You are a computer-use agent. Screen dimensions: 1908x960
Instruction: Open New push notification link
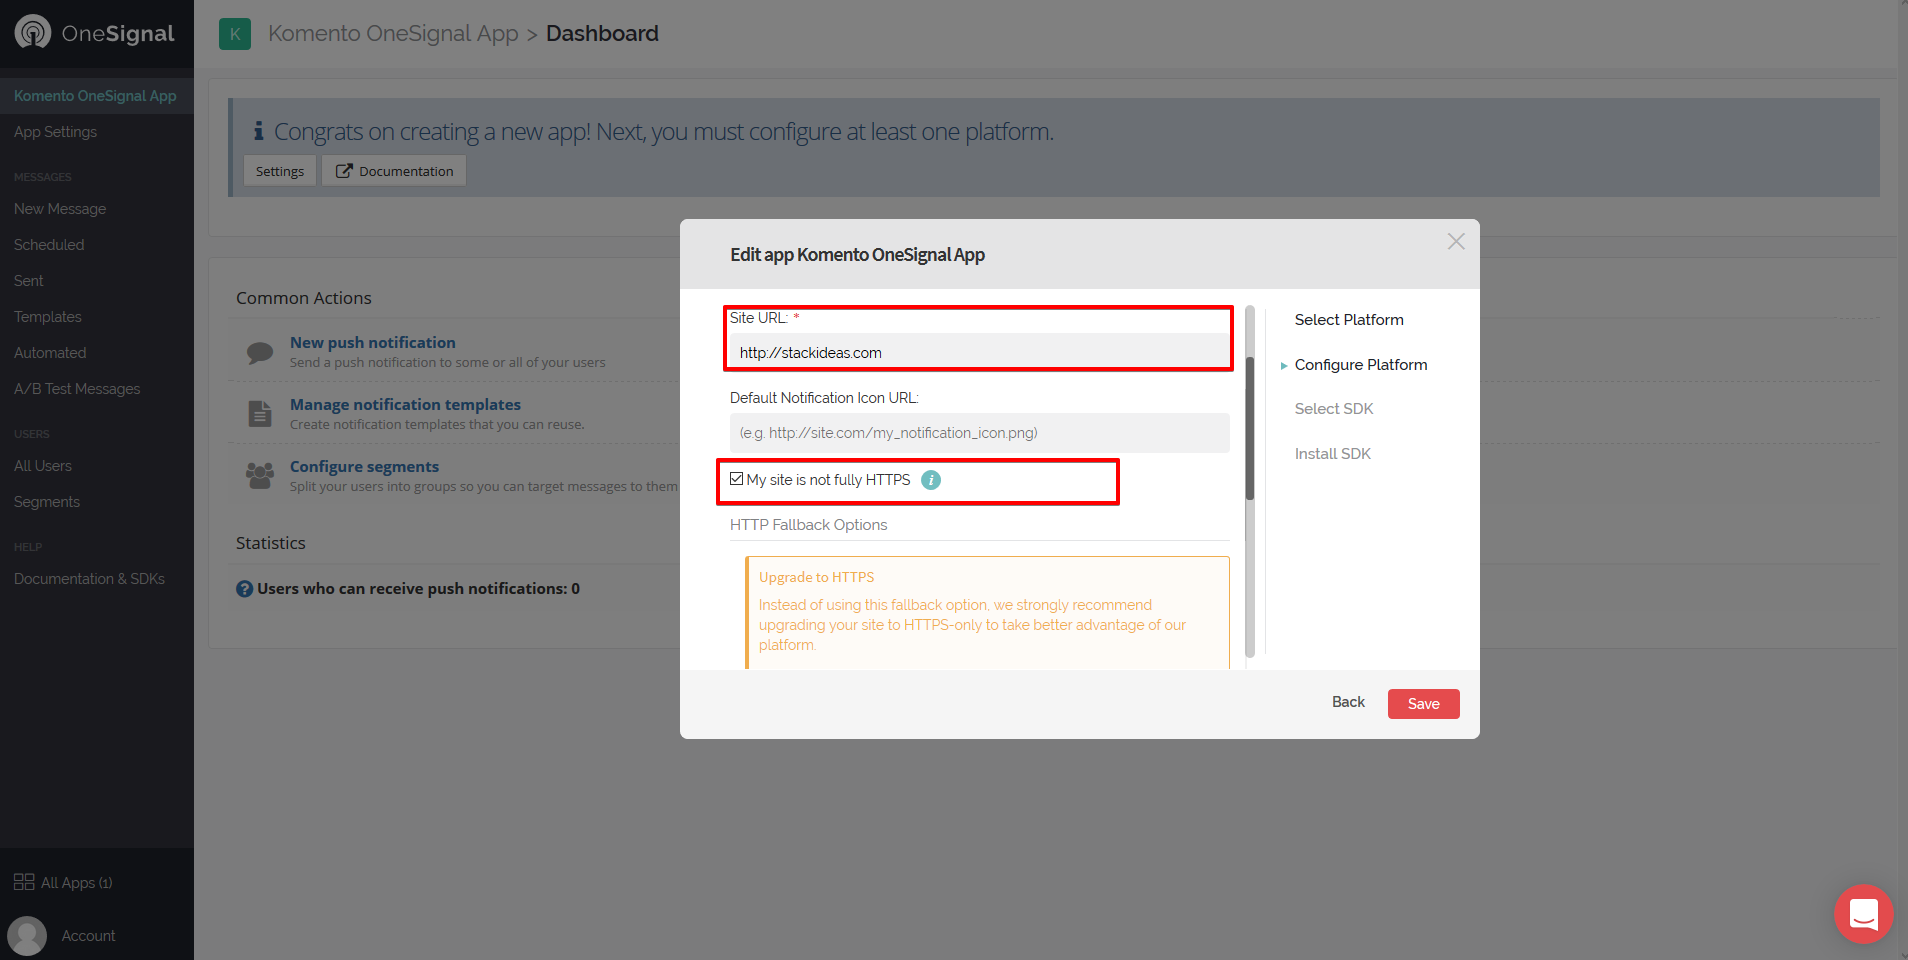click(373, 342)
